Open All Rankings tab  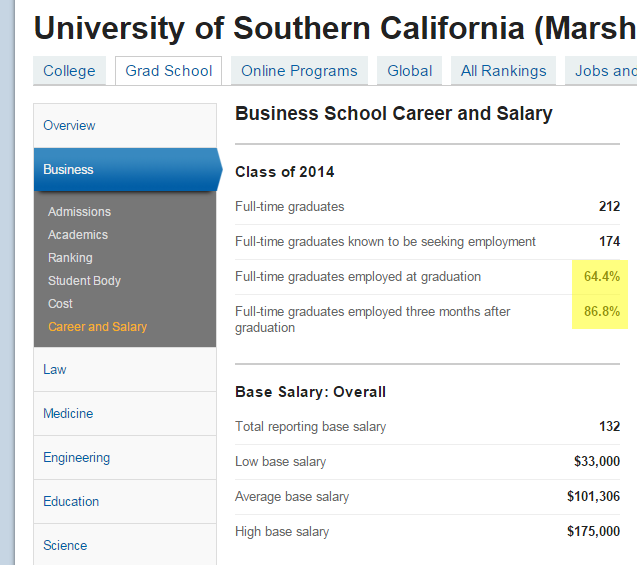click(504, 71)
